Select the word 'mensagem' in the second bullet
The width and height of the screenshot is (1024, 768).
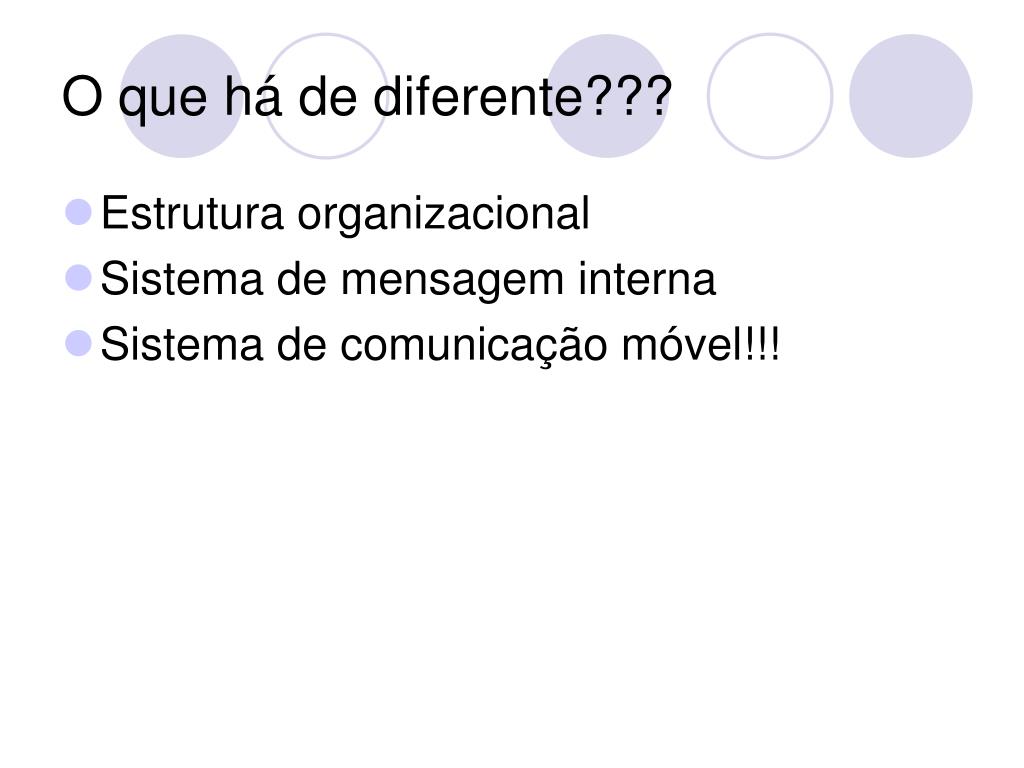[452, 281]
